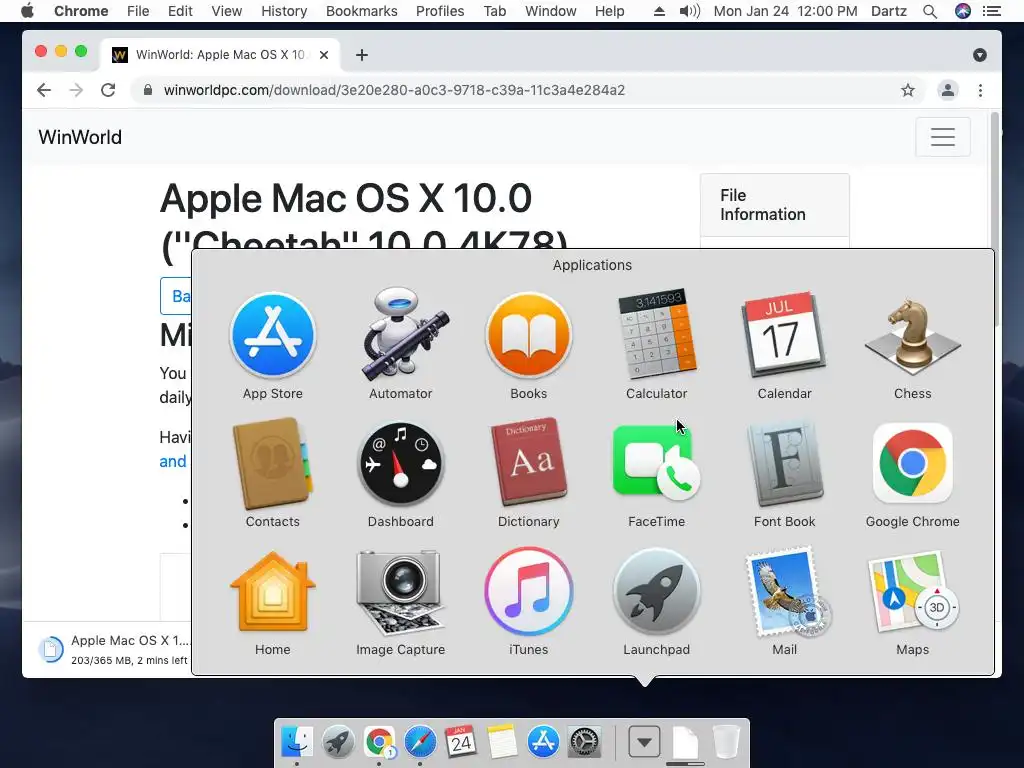Close the WinWorld browser tab
The image size is (1024, 768).
pyautogui.click(x=323, y=55)
